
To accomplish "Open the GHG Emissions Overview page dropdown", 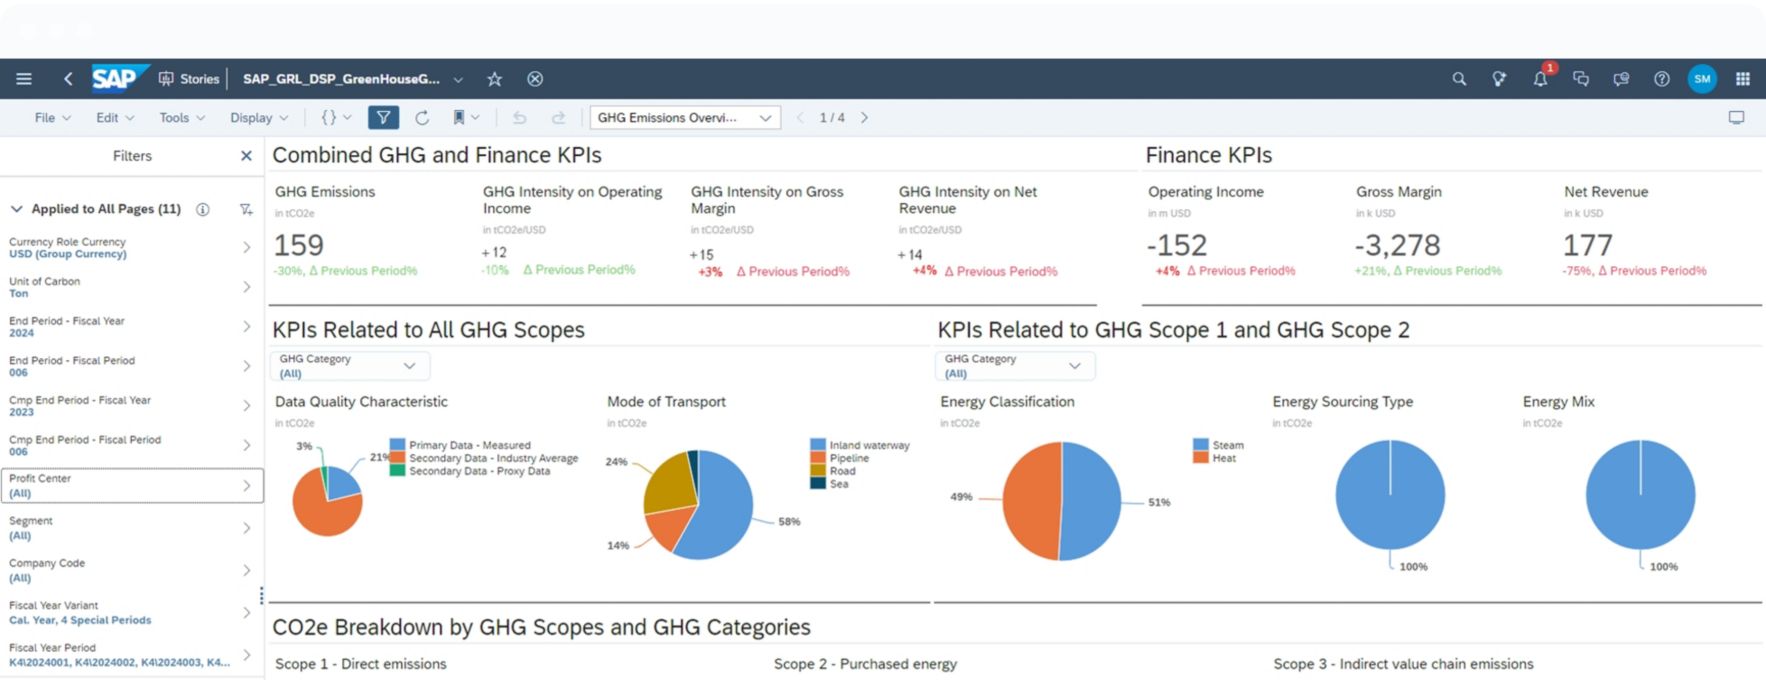I will pyautogui.click(x=685, y=118).
